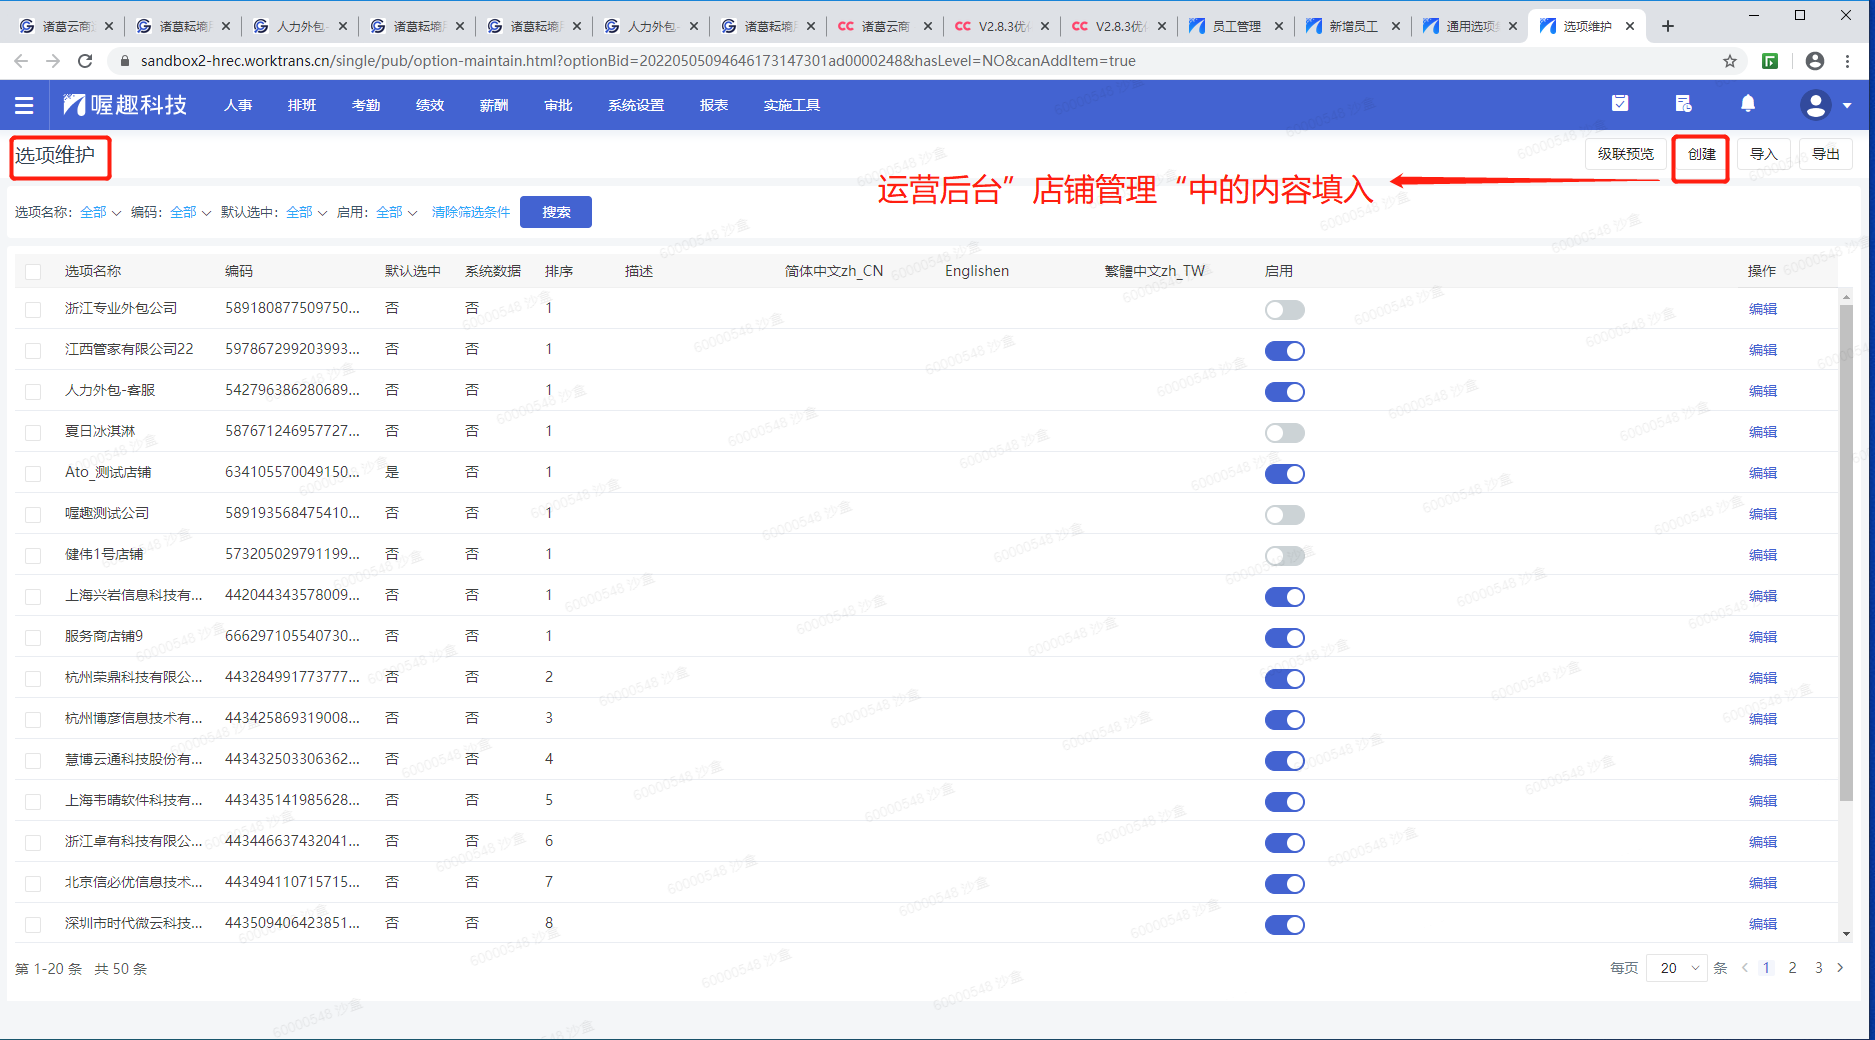The image size is (1875, 1040).
Task: Open the 考勤 menu
Action: [x=365, y=105]
